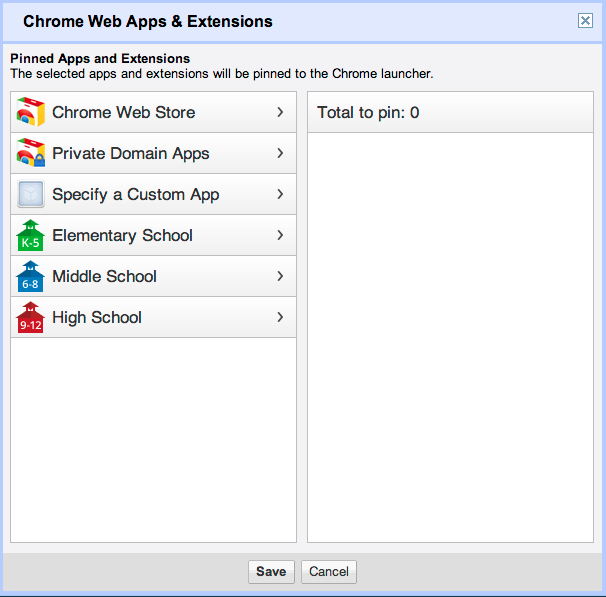The height and width of the screenshot is (597, 606).
Task: Click the blue 6-8 schoolhouse icon
Action: click(30, 277)
